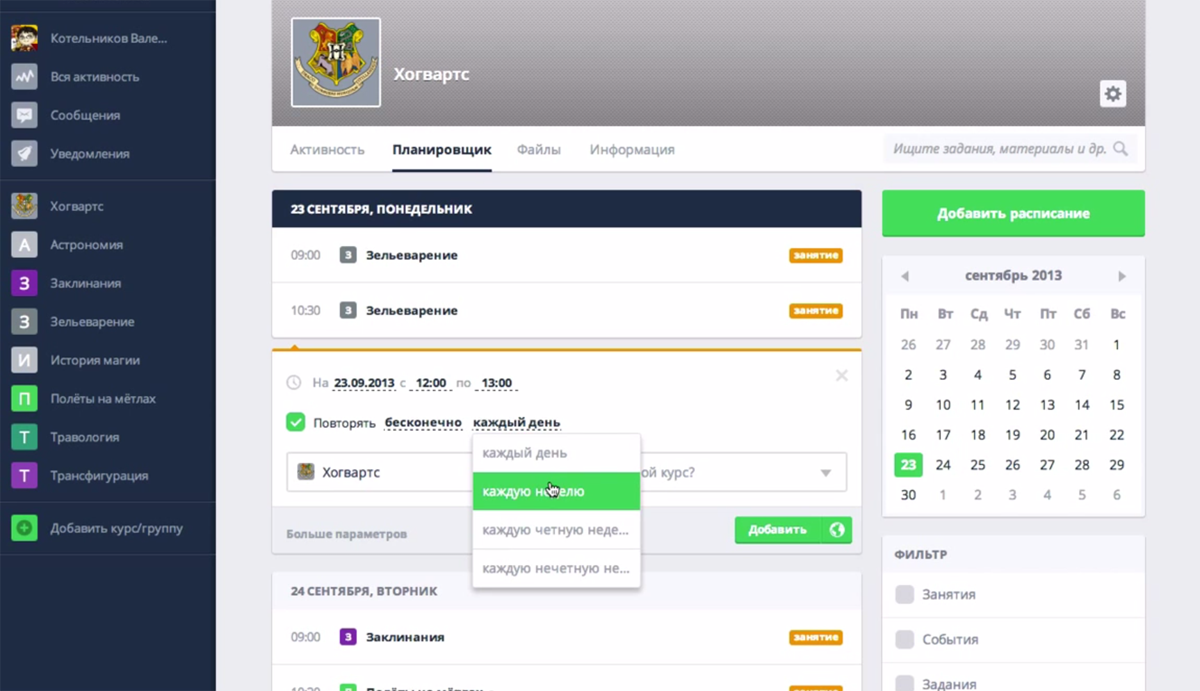
Task: Select 'every week' from repeat dropdown
Action: (555, 491)
